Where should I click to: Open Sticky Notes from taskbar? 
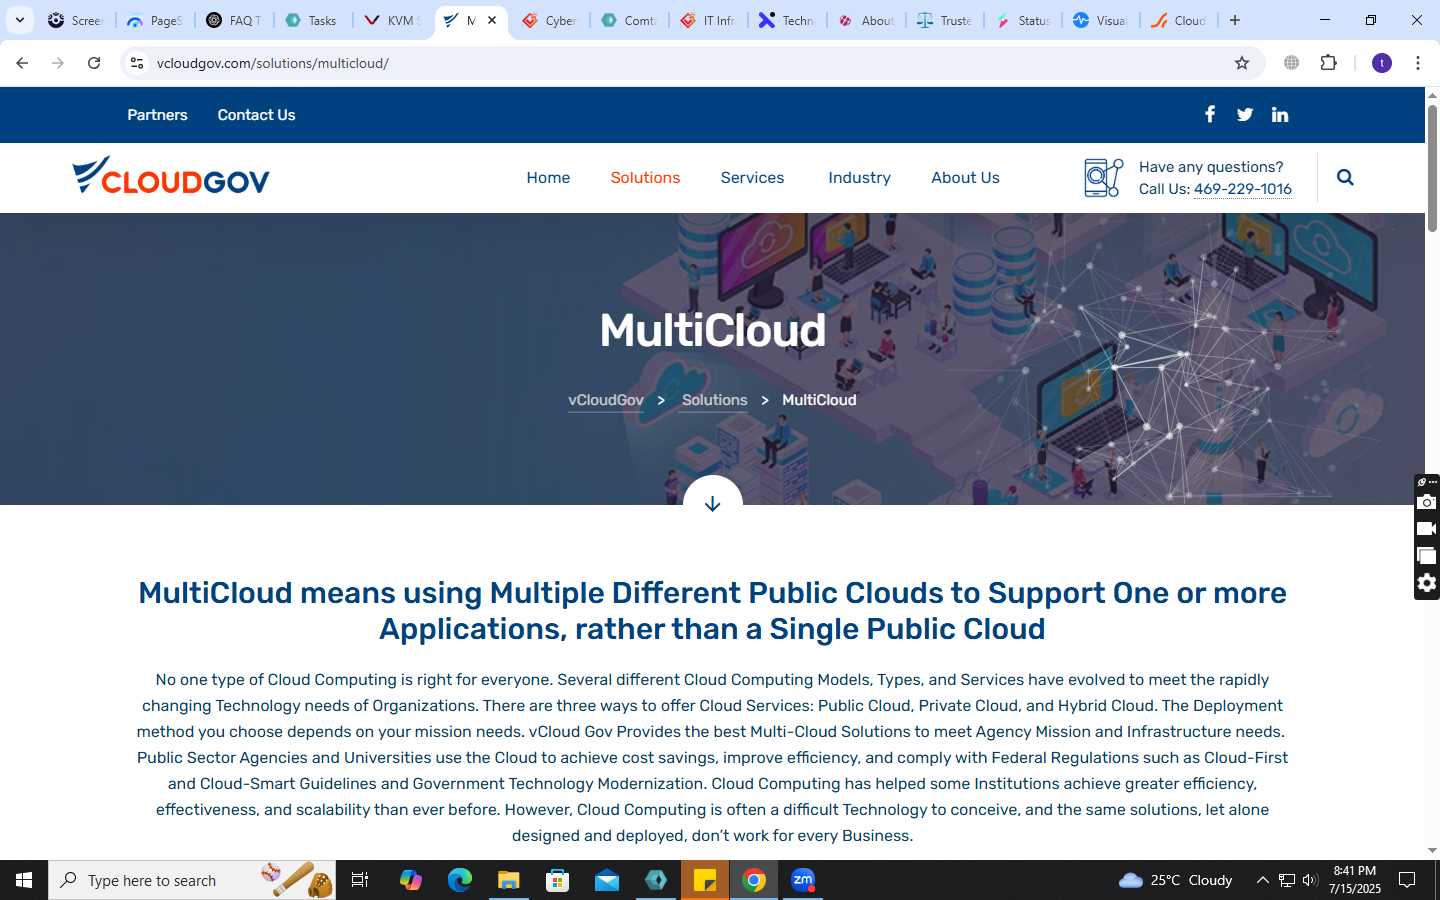pyautogui.click(x=705, y=880)
